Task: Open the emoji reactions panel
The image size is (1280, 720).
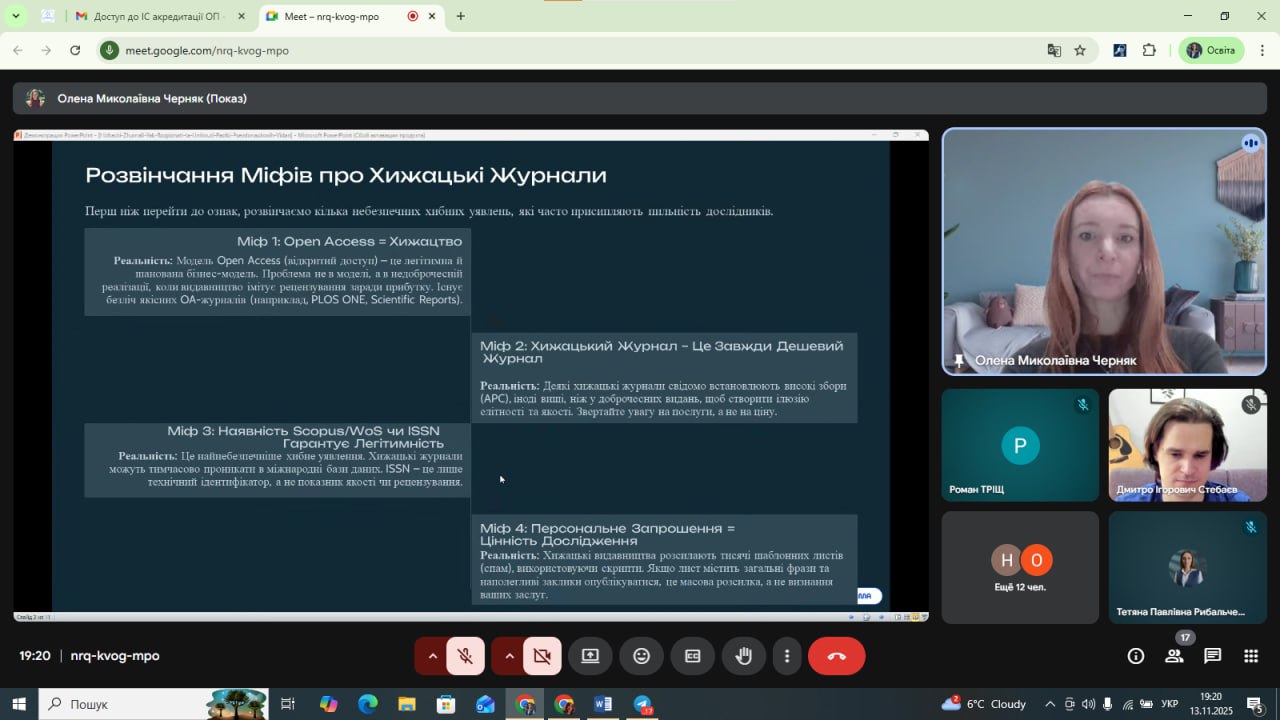Action: pos(641,656)
